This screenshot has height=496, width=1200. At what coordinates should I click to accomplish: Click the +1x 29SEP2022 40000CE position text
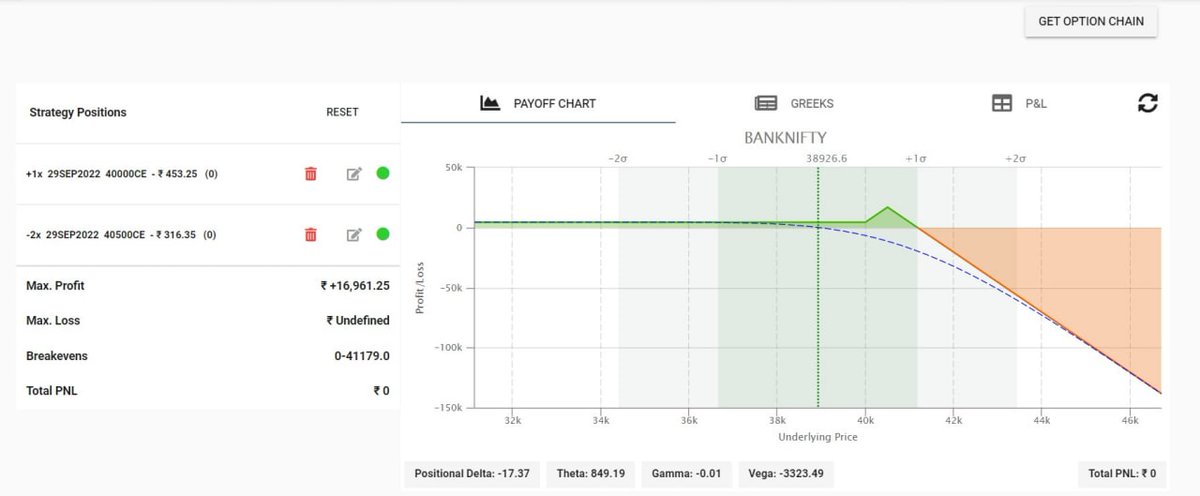tap(122, 174)
